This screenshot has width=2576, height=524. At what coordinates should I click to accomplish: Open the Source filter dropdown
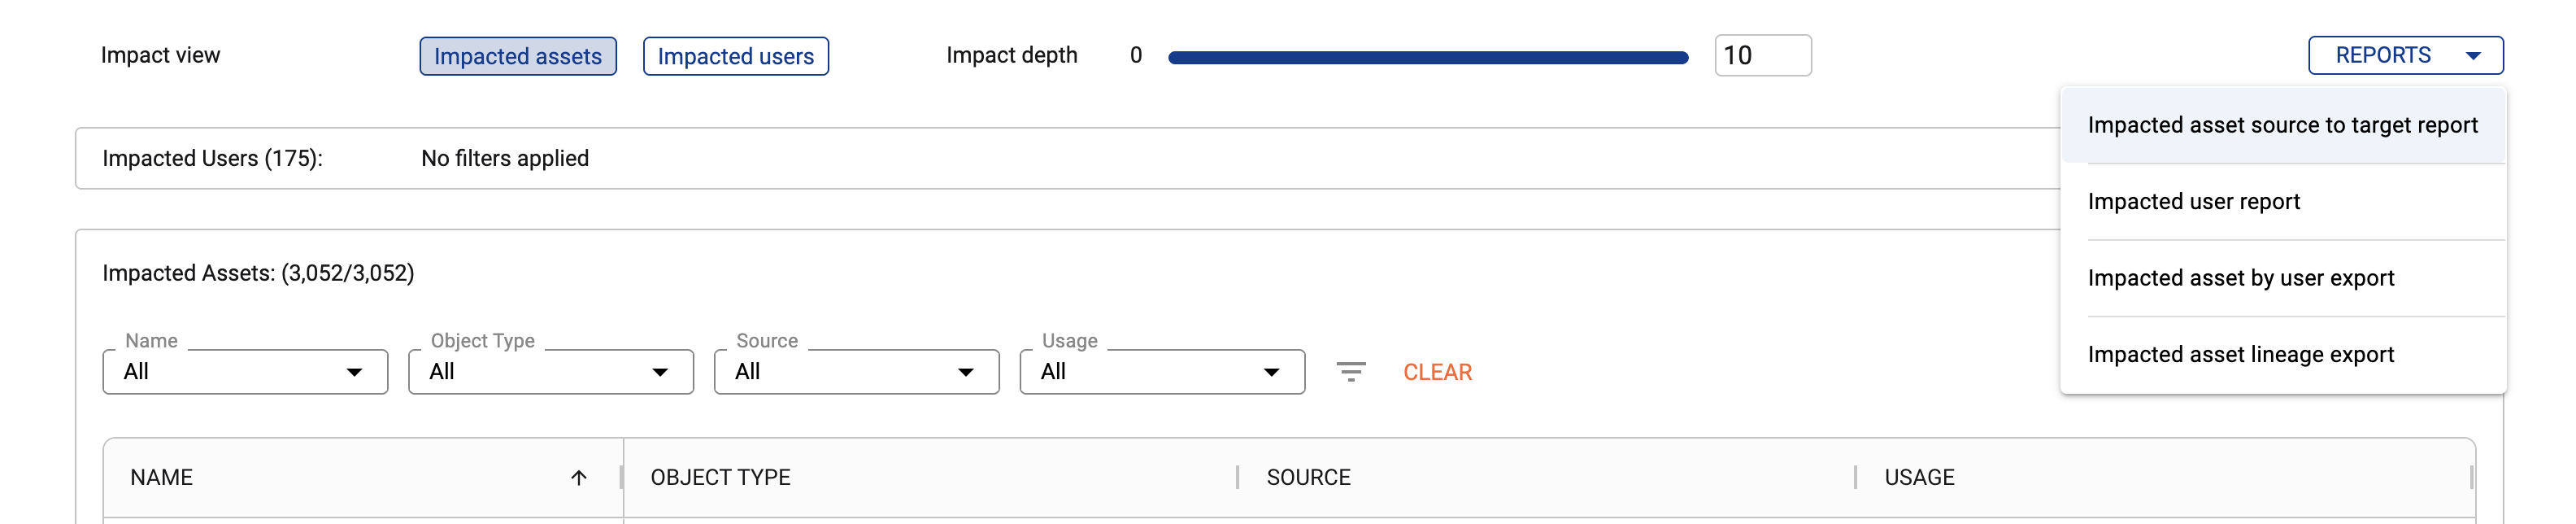(856, 372)
